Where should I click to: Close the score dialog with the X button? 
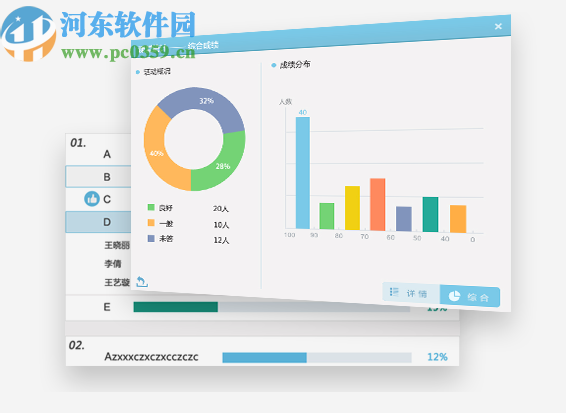(x=498, y=26)
